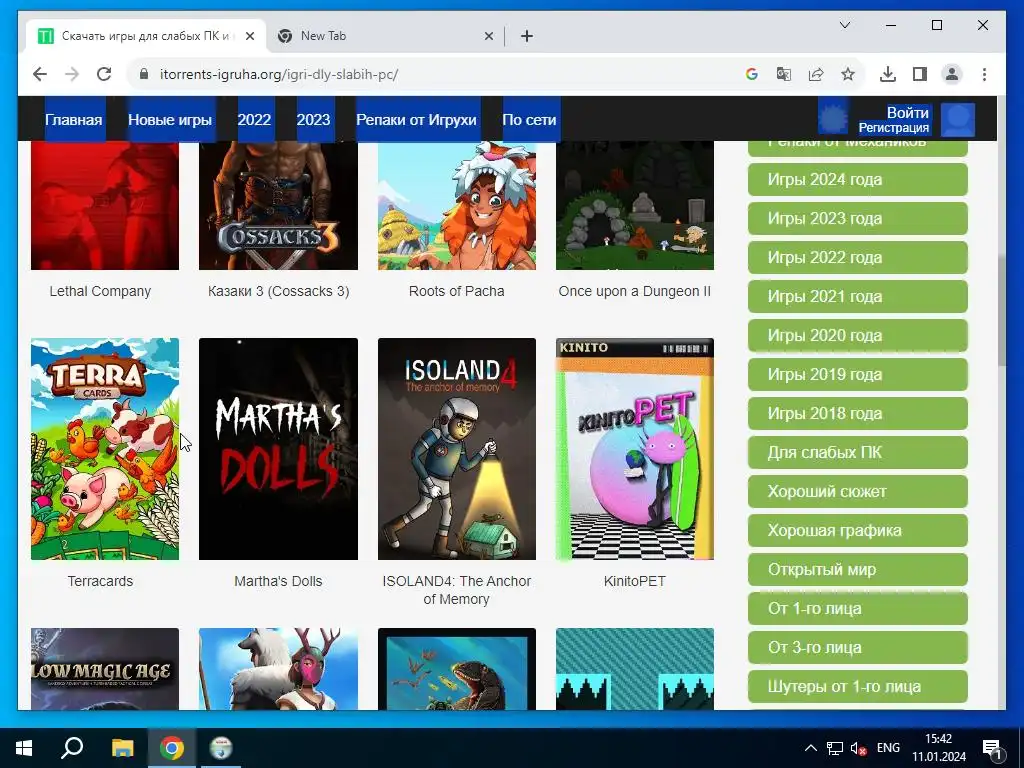Select the 'Скачать игры для слабых ПК' tab
The image size is (1024, 768).
pos(146,36)
